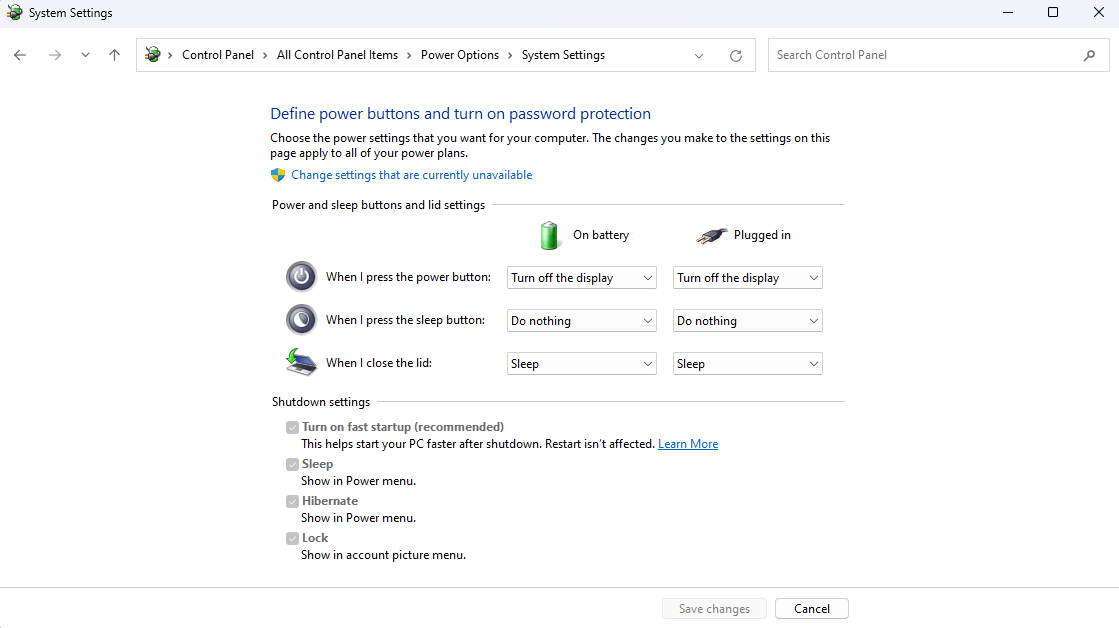
Task: Click the power plug icon
Action: [712, 236]
